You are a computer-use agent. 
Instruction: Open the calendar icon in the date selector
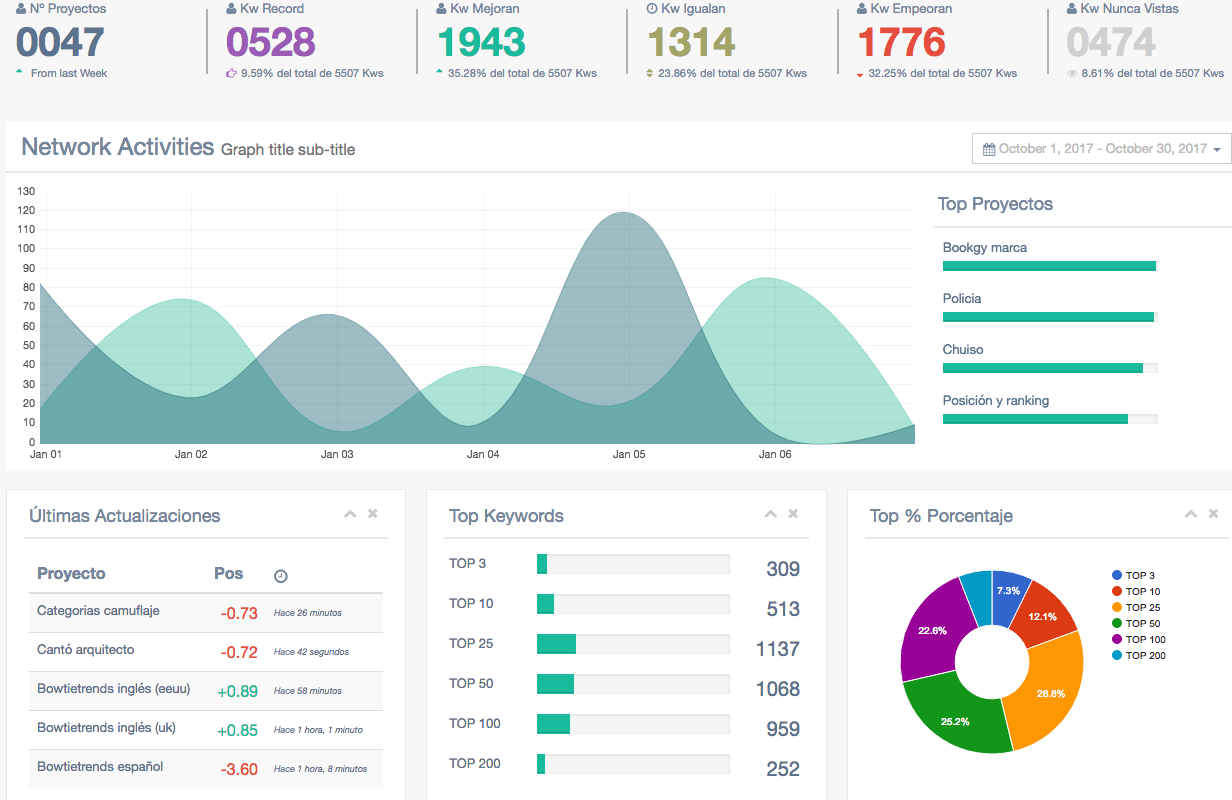[x=987, y=148]
